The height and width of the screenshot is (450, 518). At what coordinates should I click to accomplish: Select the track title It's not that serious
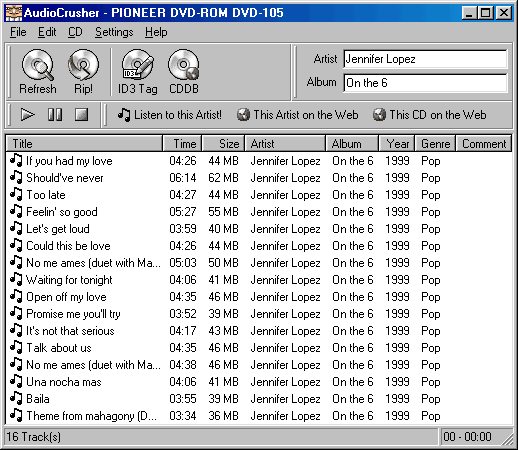click(70, 331)
